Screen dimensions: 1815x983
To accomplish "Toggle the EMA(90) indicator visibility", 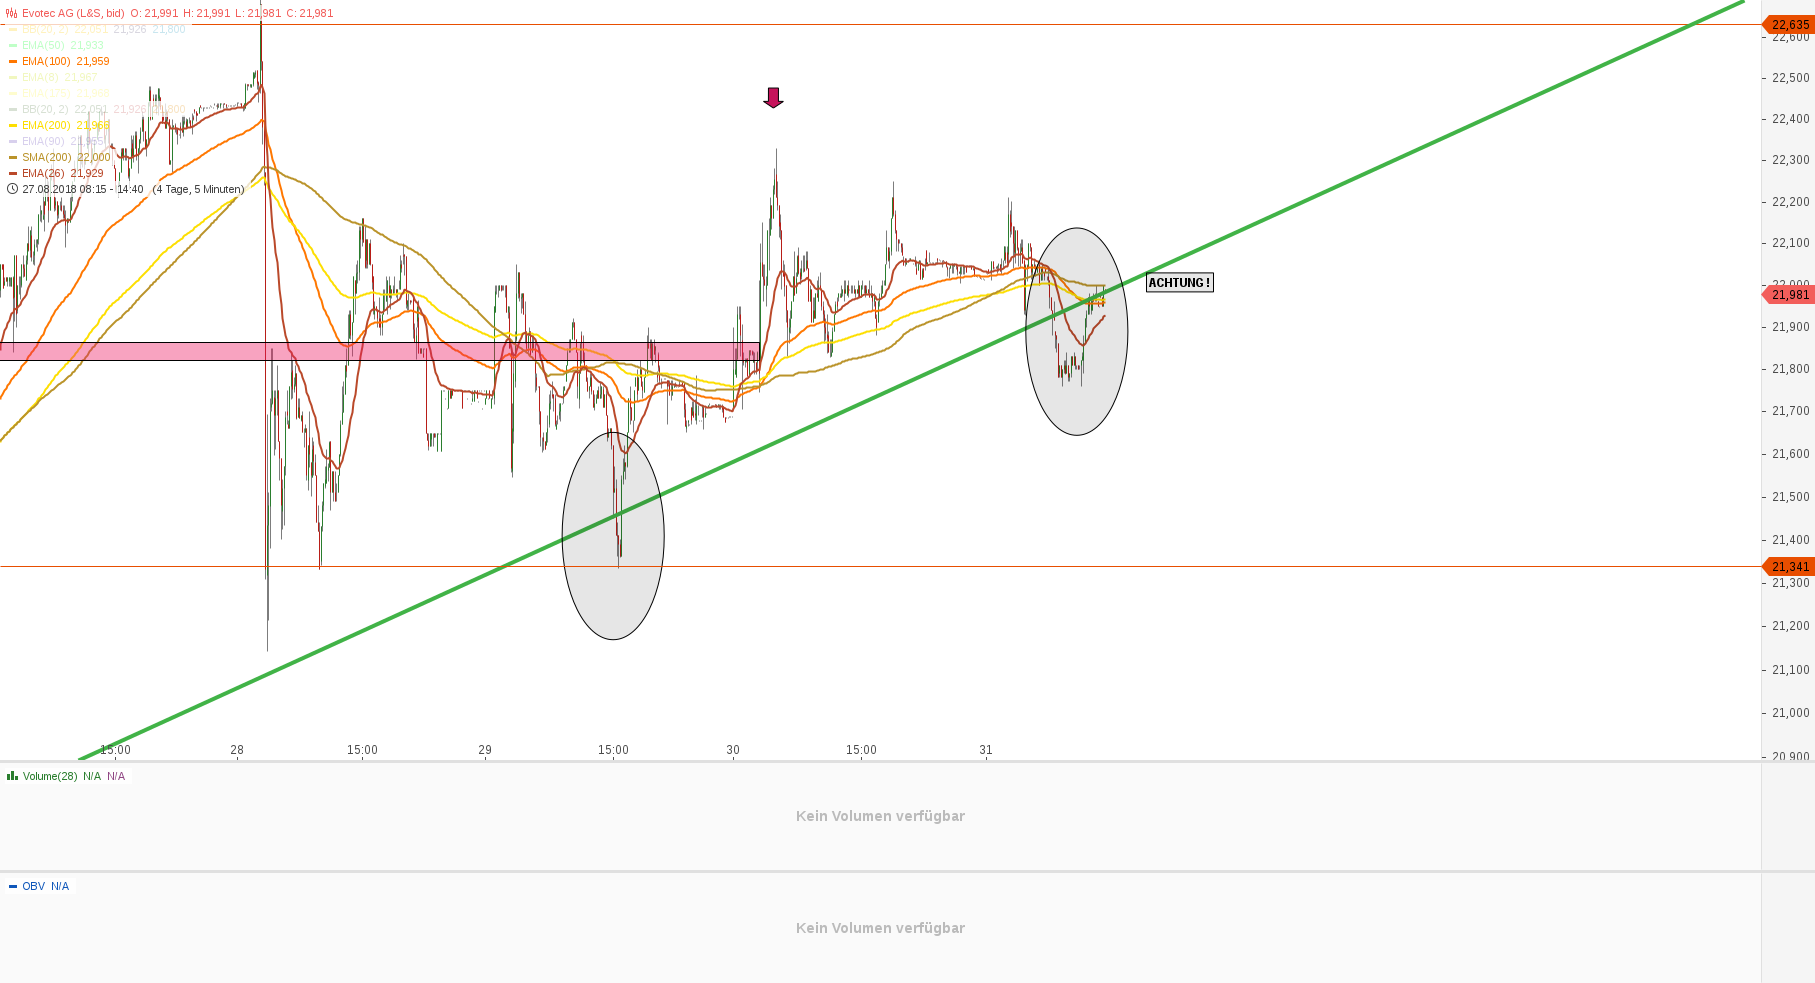I will 11,141.
